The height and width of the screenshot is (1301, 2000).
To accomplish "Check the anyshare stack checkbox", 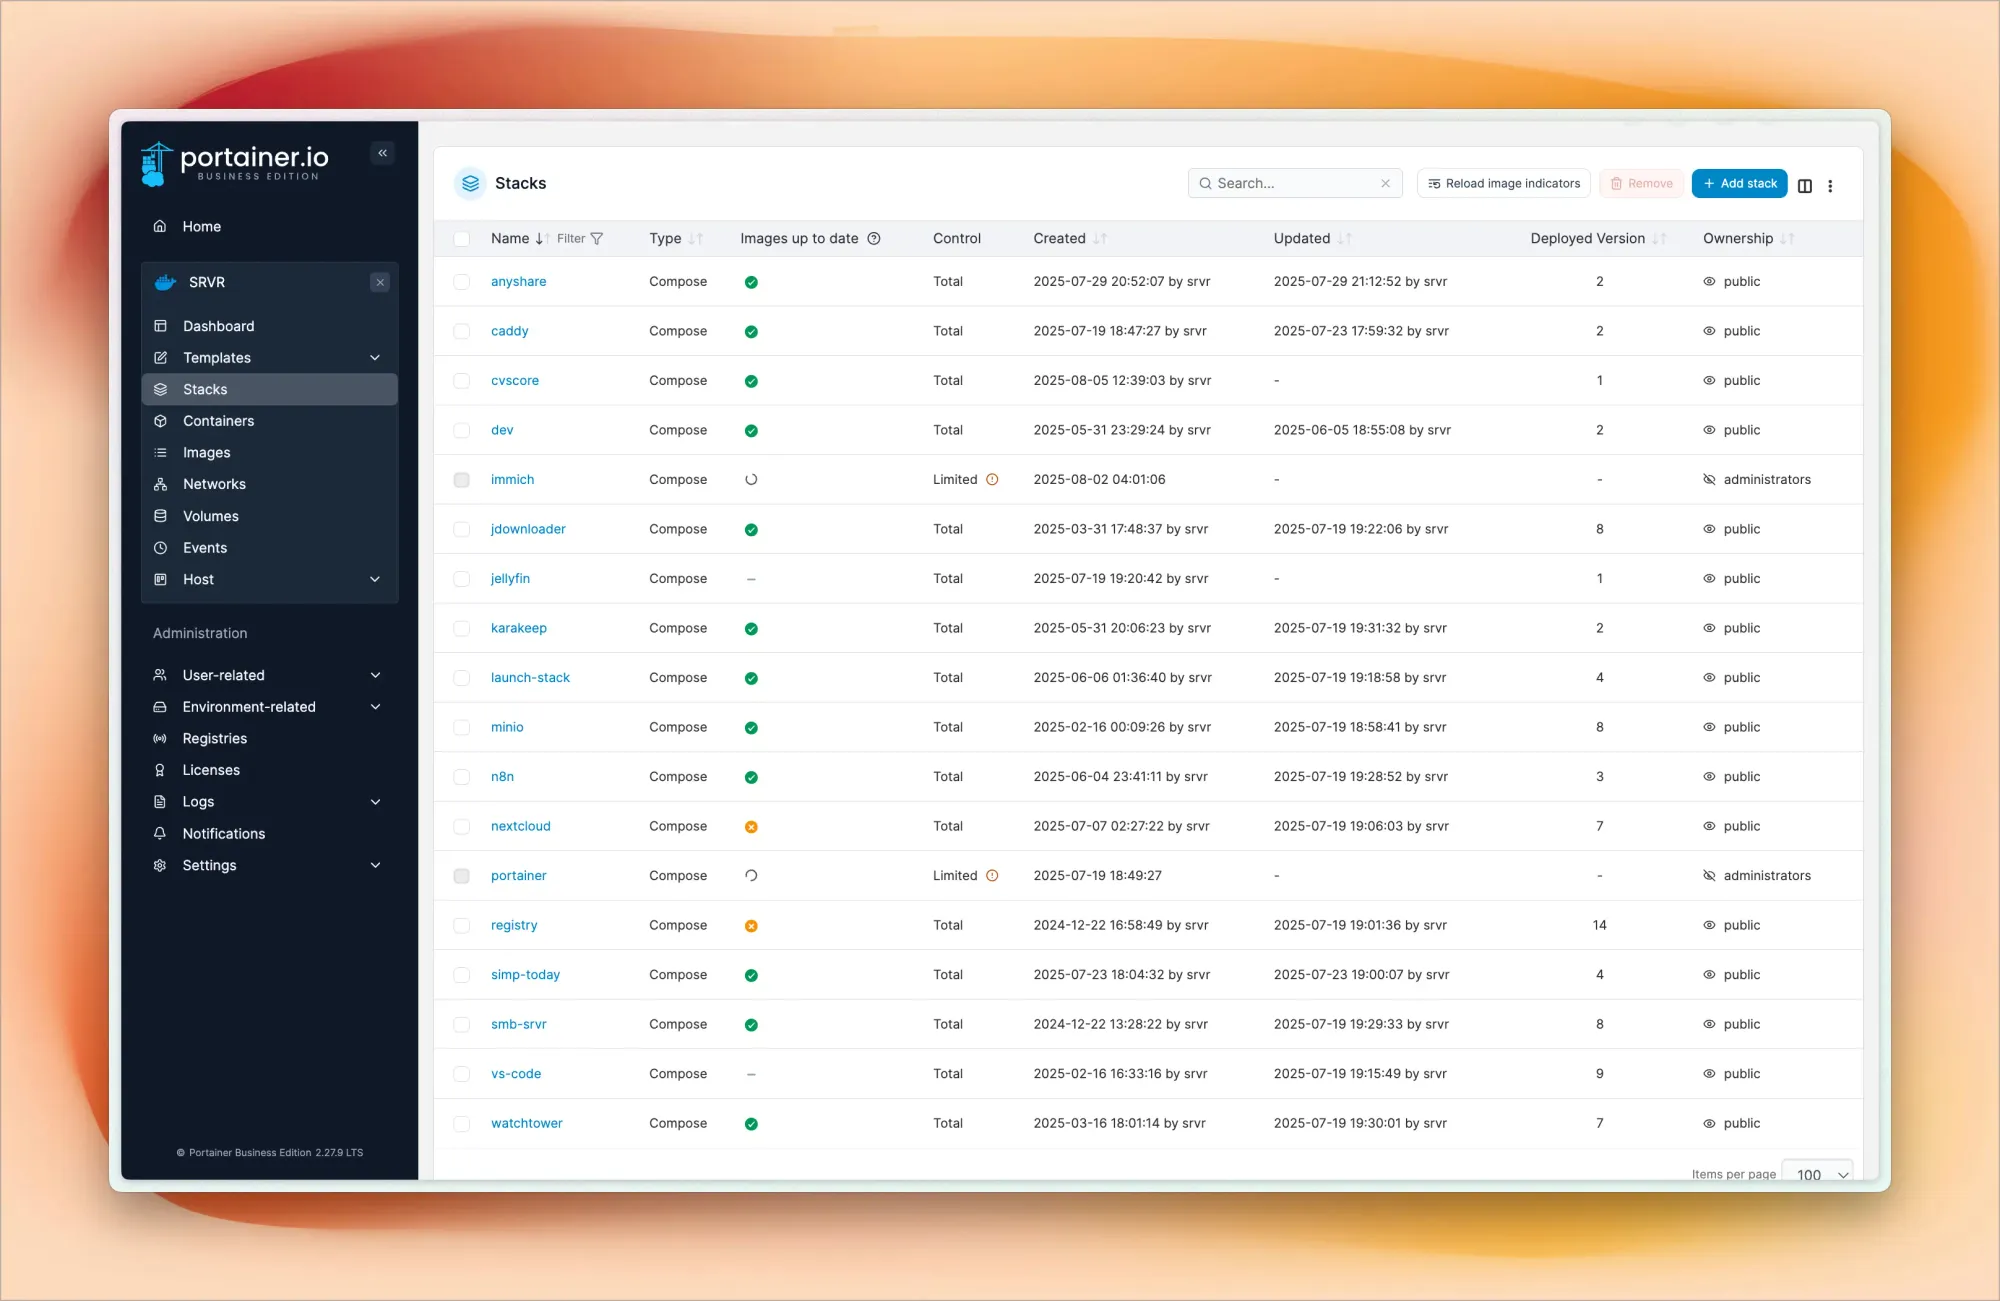I will [x=461, y=282].
